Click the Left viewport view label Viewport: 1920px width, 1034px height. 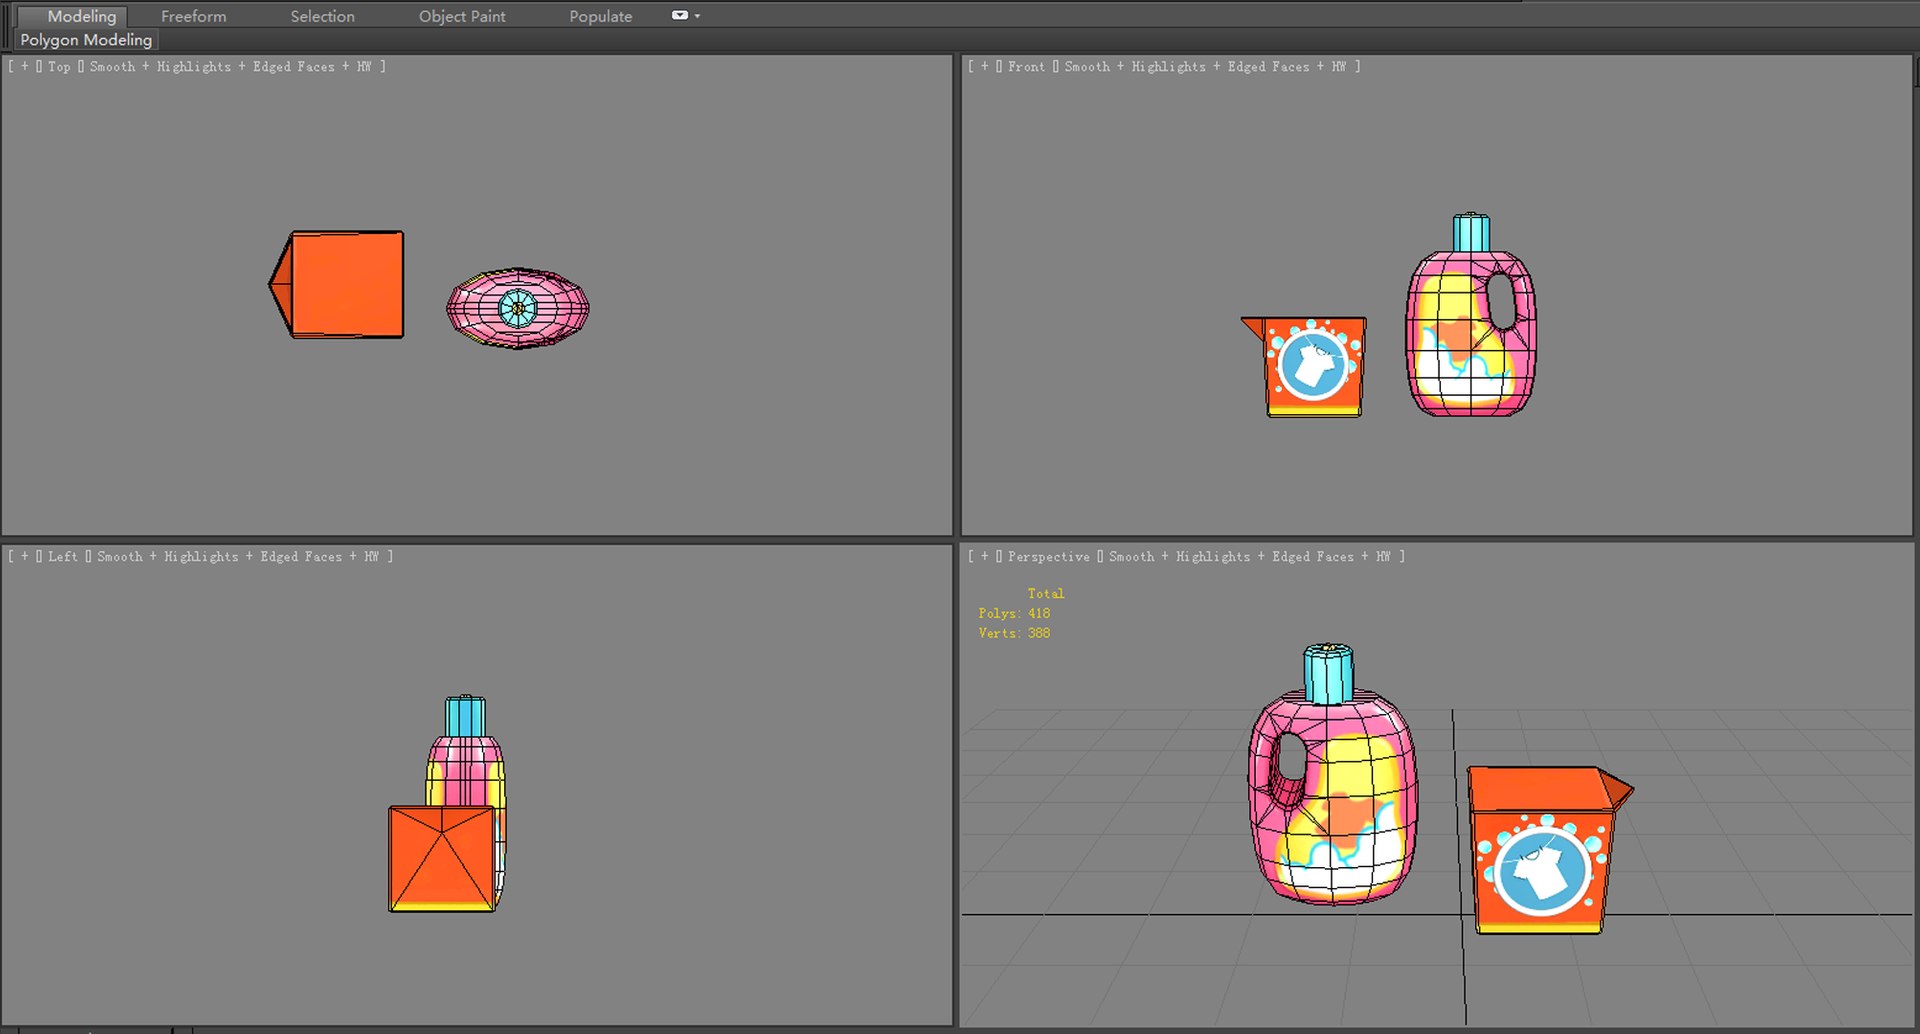tap(62, 557)
